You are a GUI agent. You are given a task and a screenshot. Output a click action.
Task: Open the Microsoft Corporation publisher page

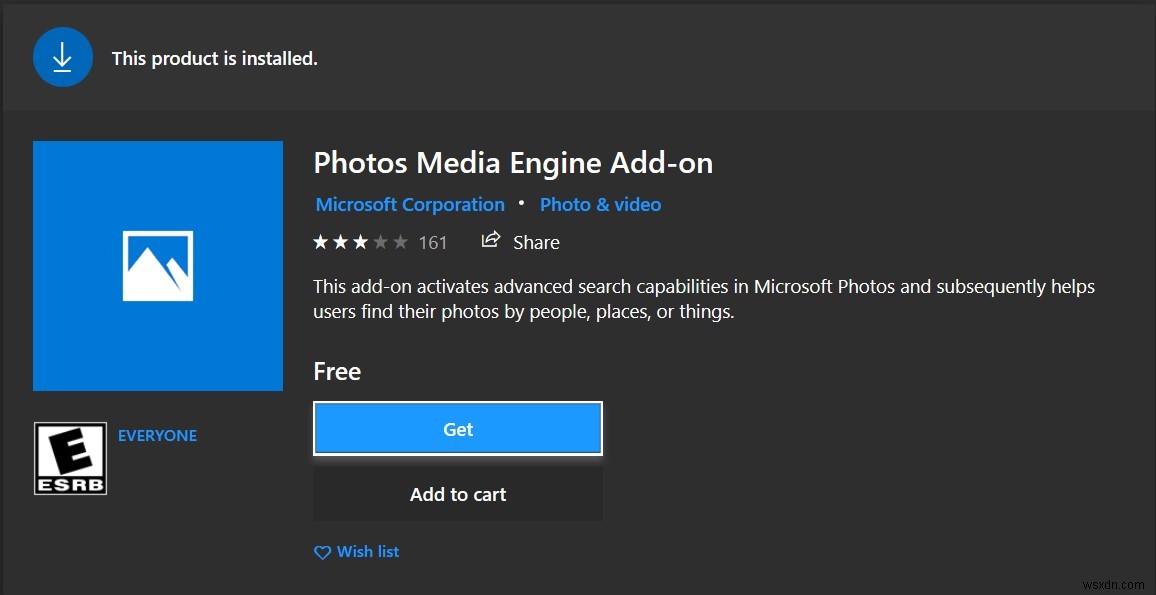410,204
